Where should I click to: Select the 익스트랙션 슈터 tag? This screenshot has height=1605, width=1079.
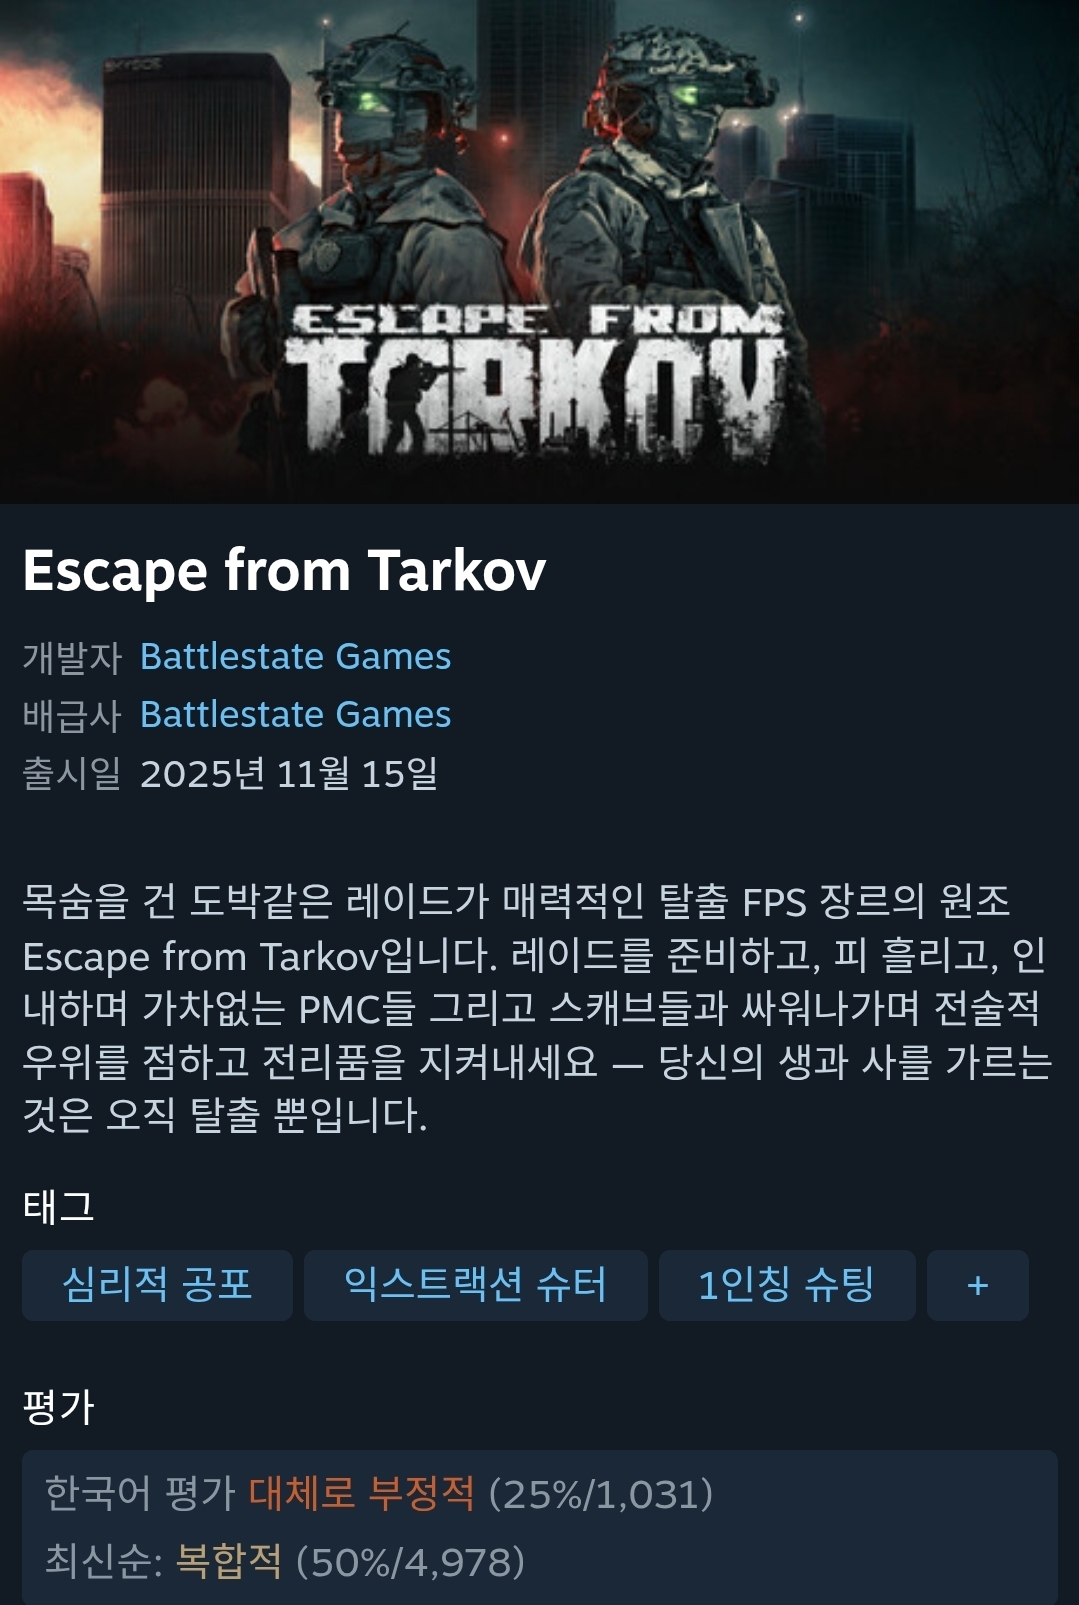point(475,1285)
